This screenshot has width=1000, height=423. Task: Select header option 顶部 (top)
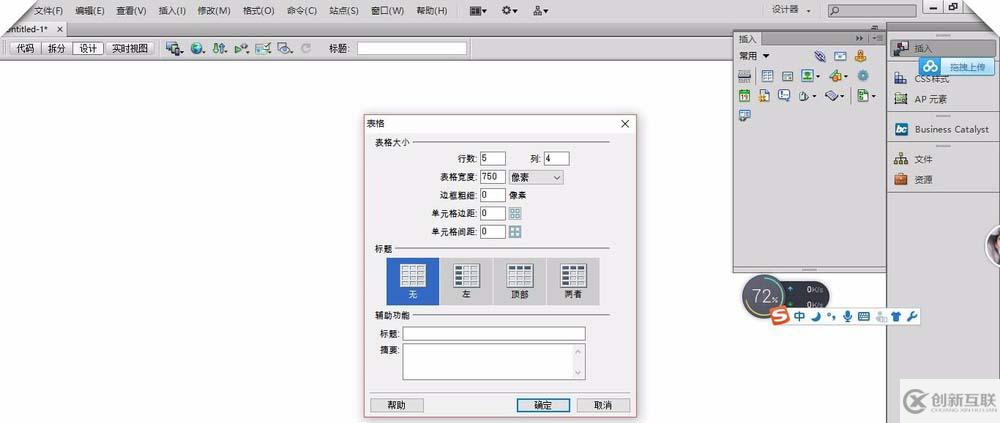coord(520,281)
